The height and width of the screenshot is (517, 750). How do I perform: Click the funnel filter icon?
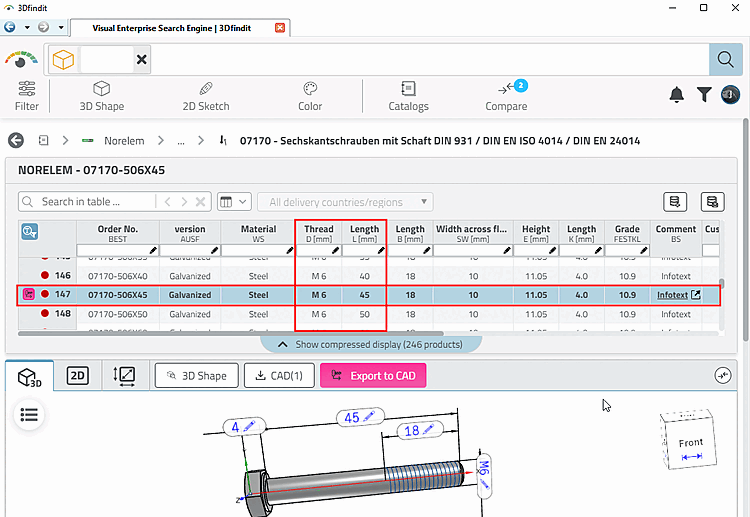704,95
